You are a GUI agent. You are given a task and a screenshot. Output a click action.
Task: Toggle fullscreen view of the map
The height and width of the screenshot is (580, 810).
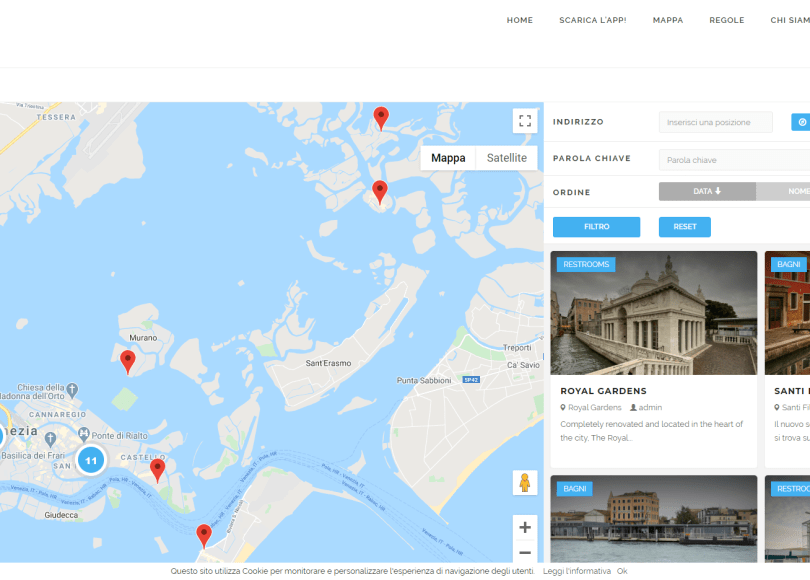pos(525,121)
